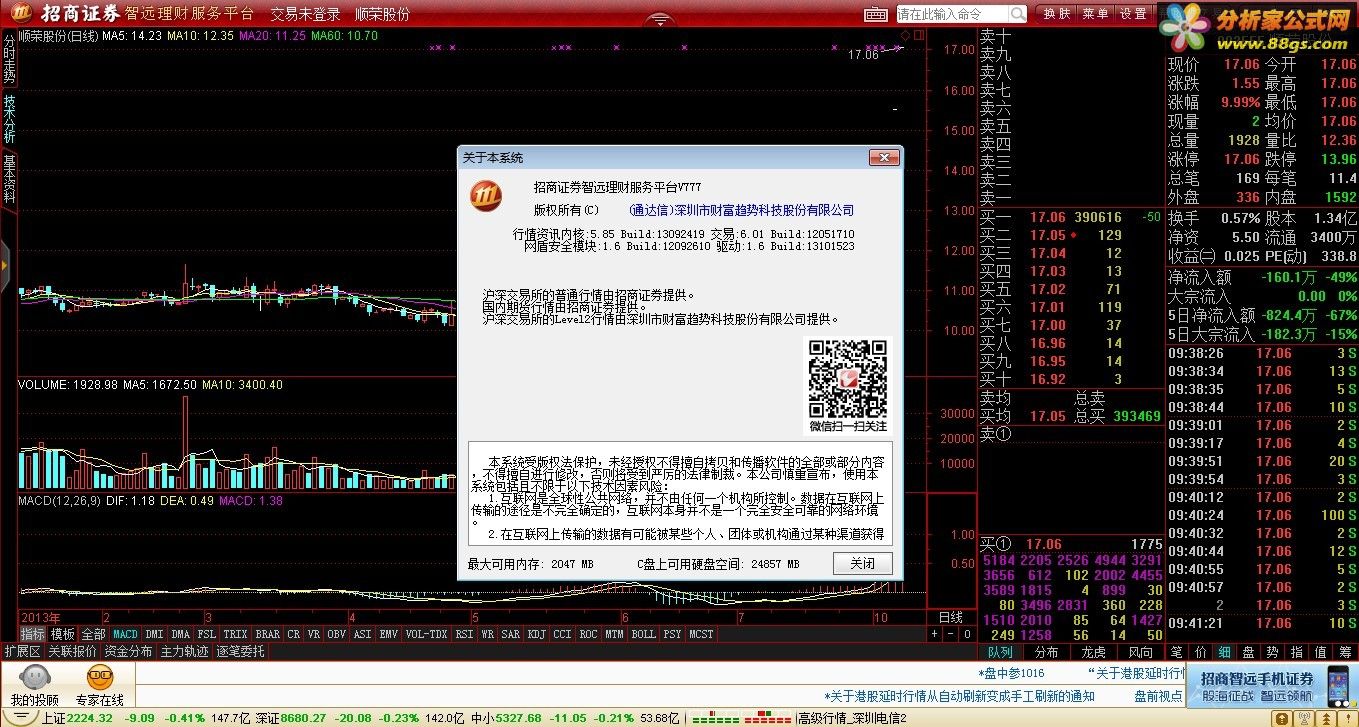Screen dimensions: 1359x727
Task: Click the 高级行情_深圳电信2 server status
Action: coord(851,718)
